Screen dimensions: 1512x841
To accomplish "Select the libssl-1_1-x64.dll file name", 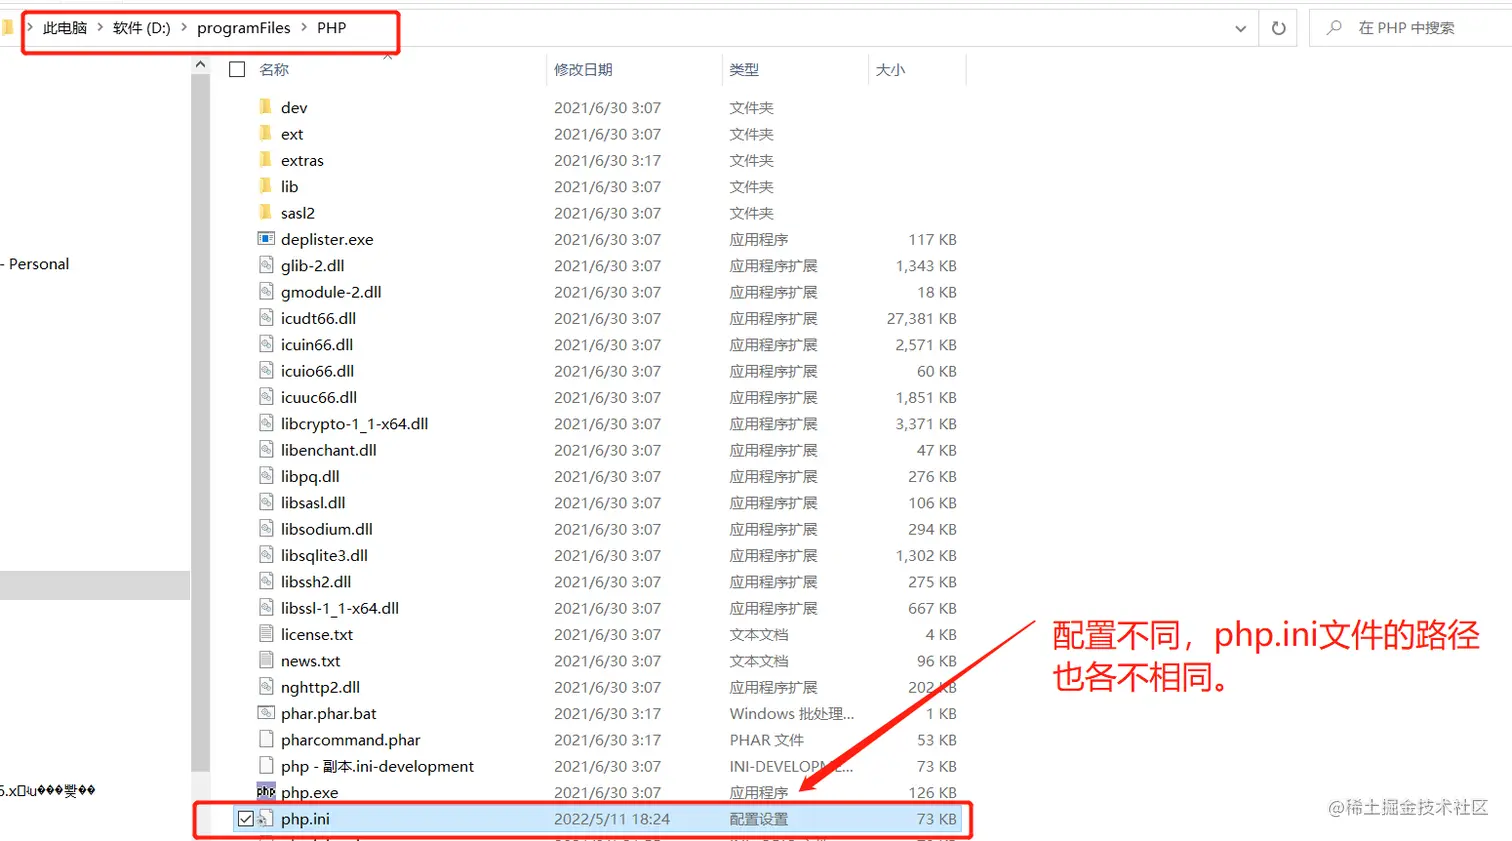I will coord(340,608).
